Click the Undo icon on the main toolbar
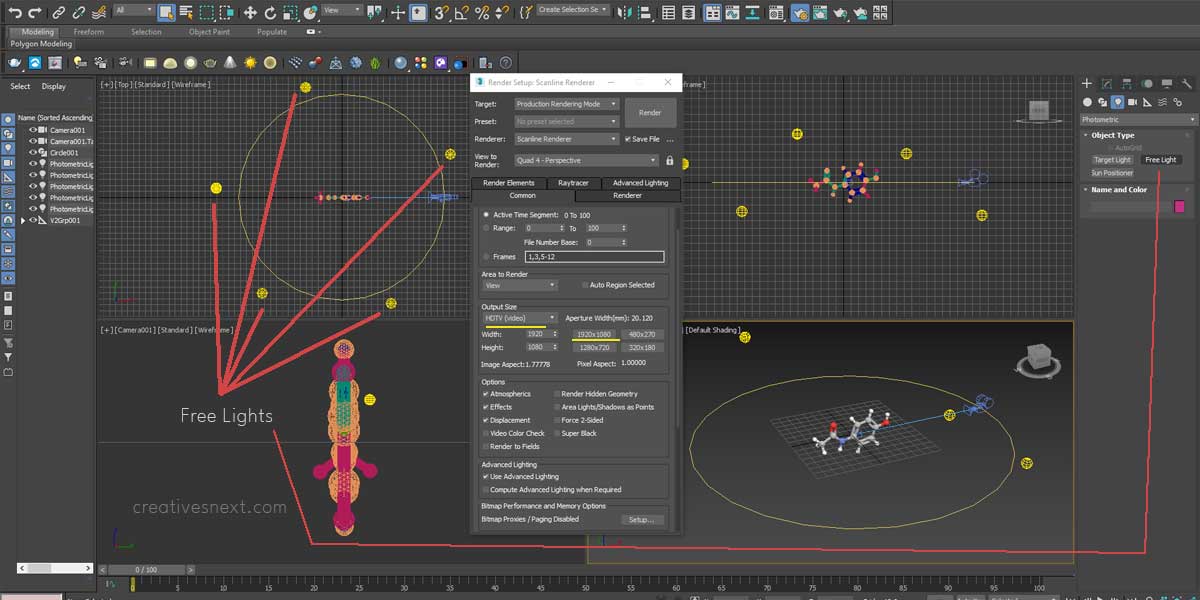 click(15, 12)
